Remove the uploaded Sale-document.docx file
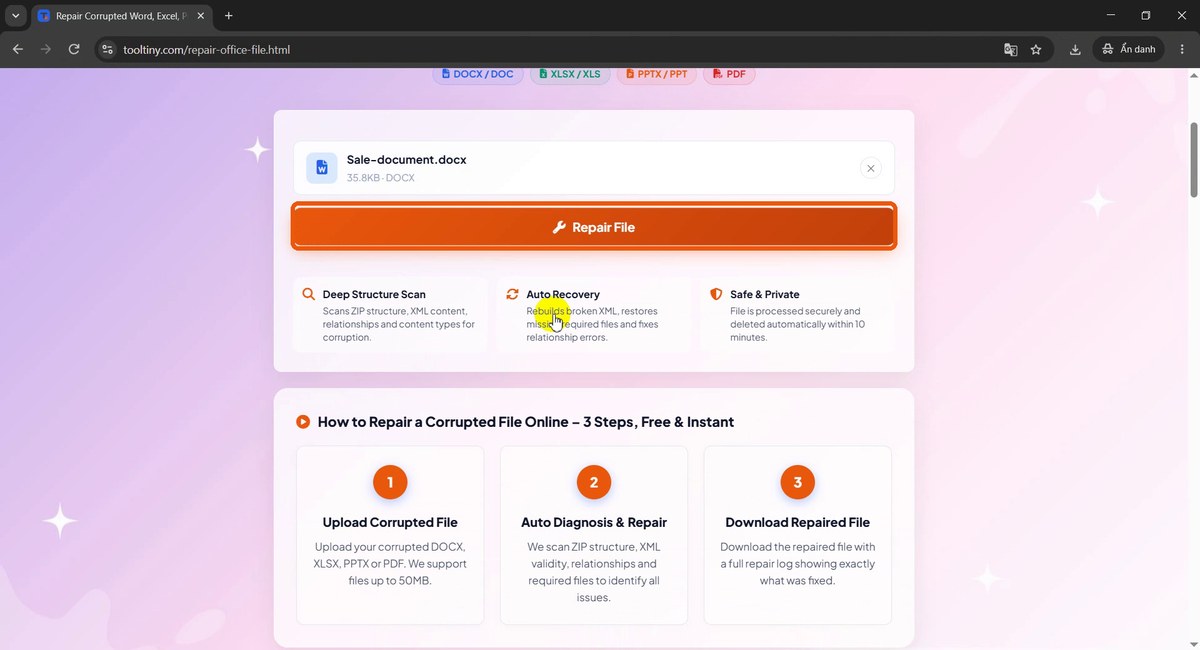Screen dimensions: 1200x650 pyautogui.click(x=871, y=168)
